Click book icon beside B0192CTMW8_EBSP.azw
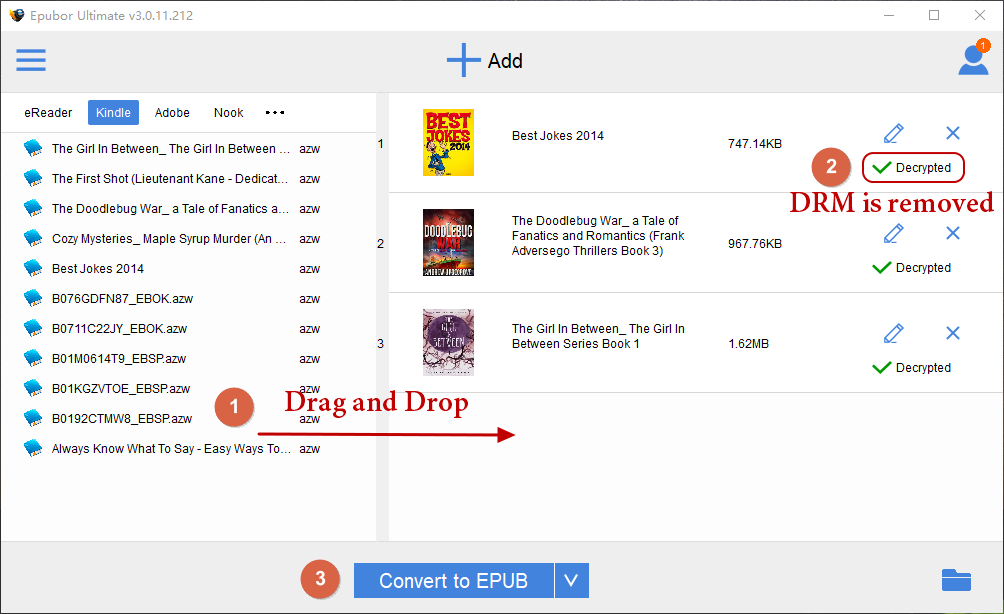The image size is (1004, 614). click(x=33, y=418)
